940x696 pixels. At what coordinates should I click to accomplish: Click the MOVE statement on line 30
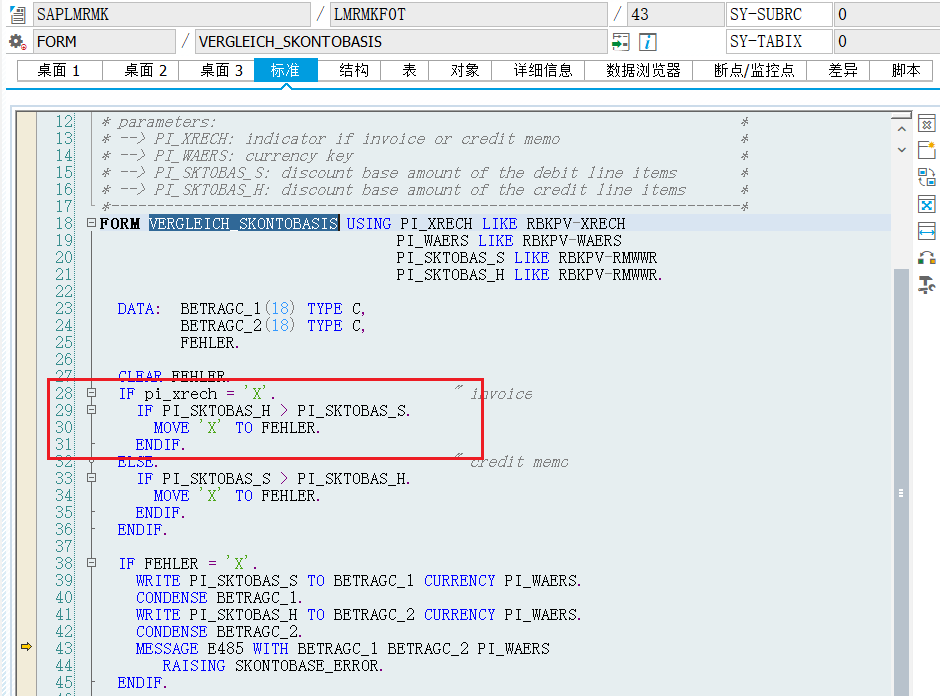pos(237,428)
